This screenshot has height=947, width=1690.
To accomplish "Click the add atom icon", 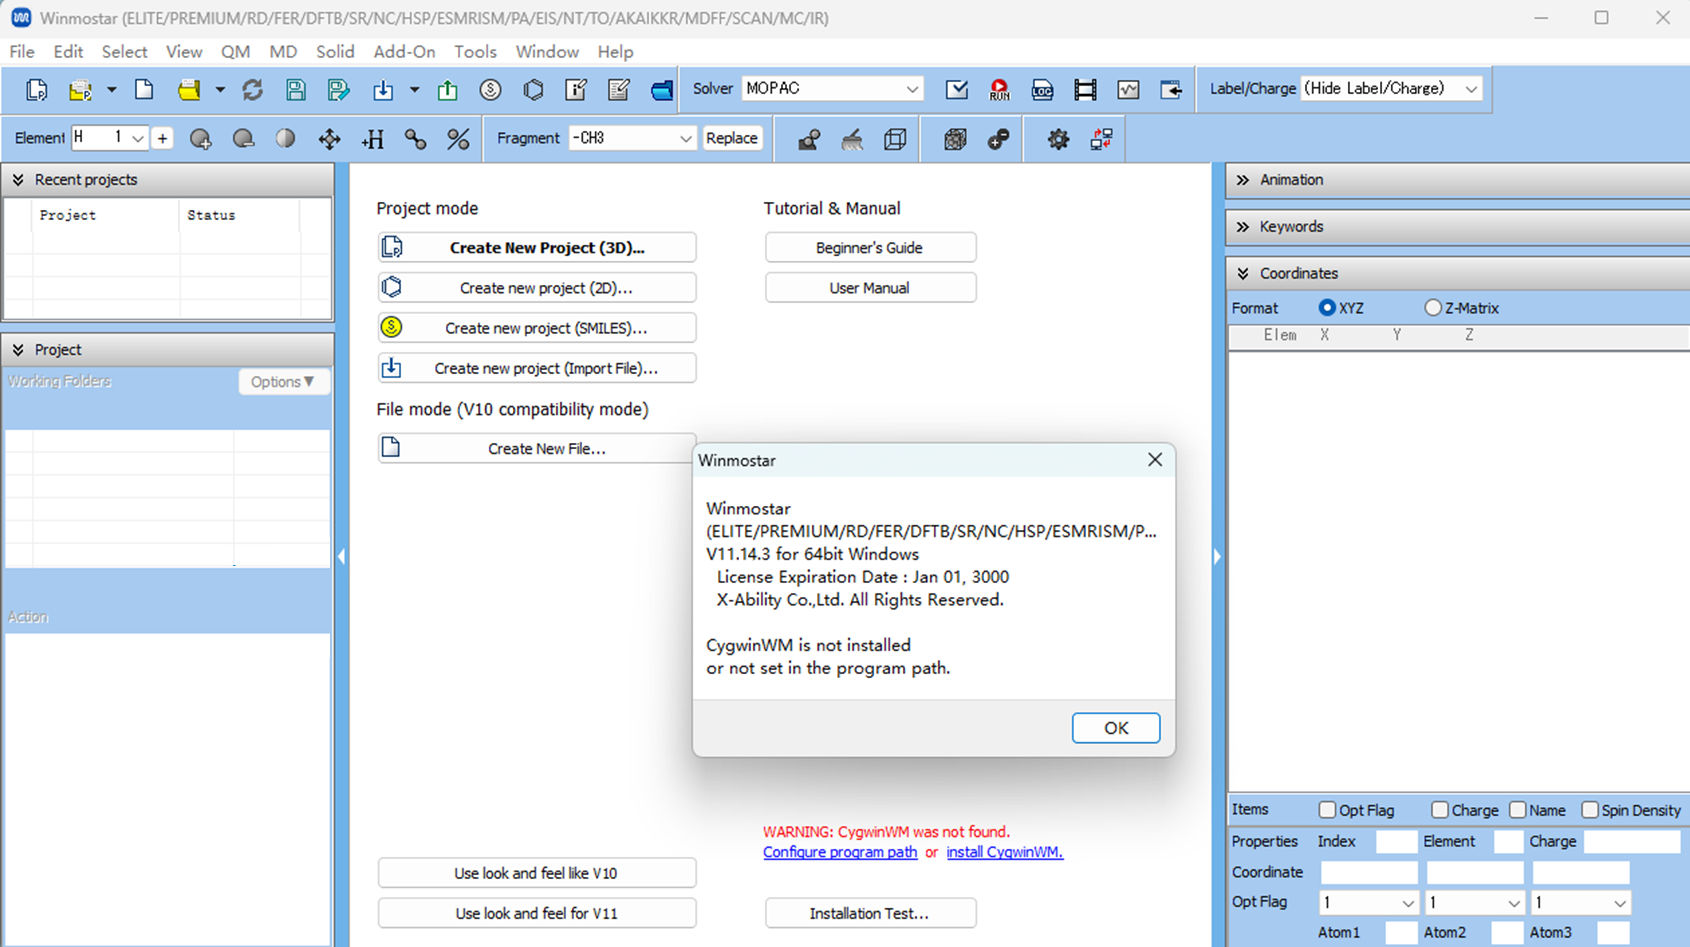I will pos(200,139).
